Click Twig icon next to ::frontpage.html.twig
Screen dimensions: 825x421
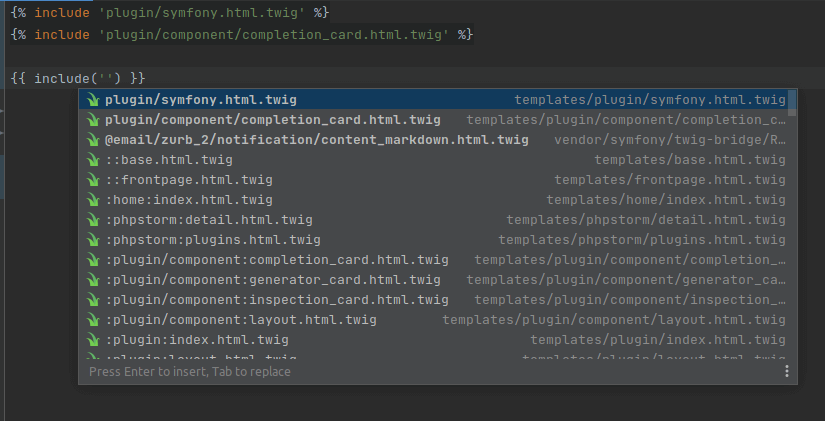click(92, 180)
